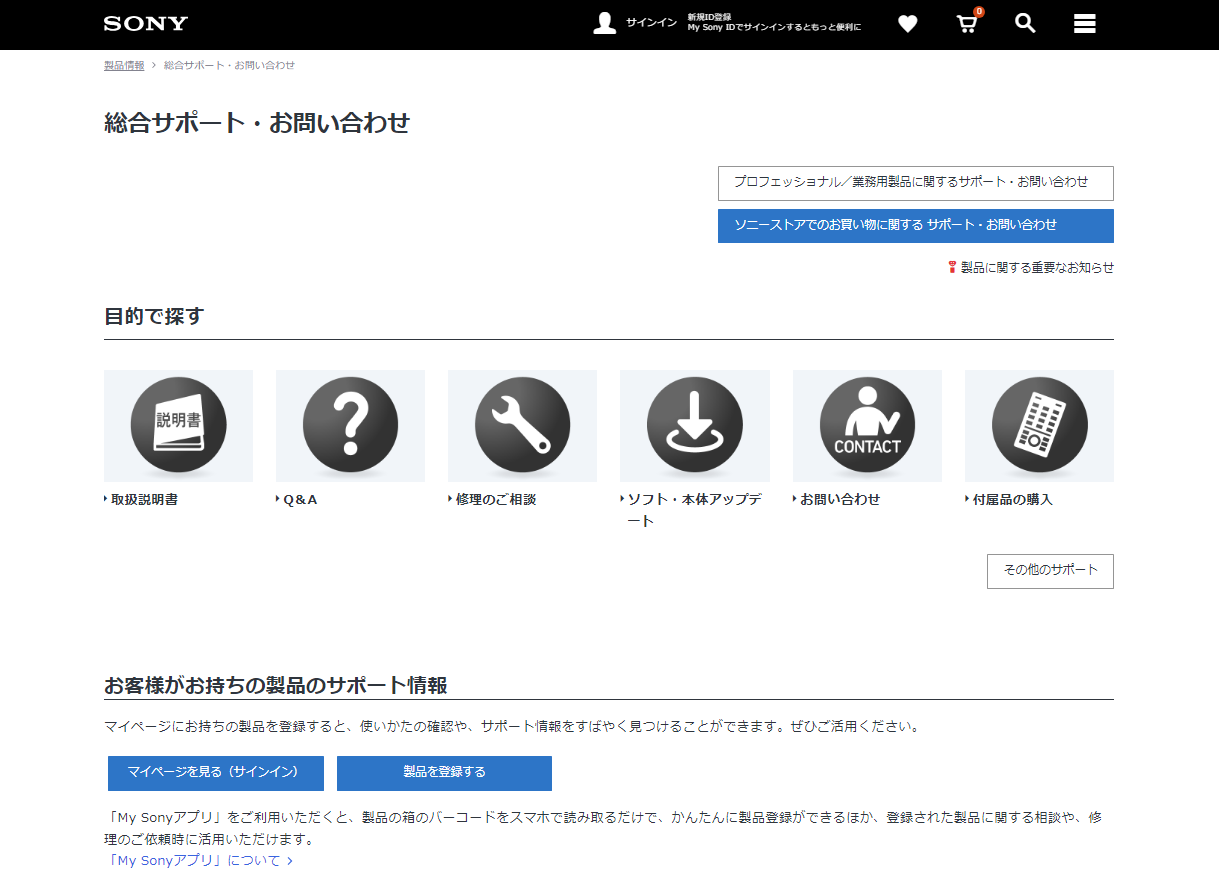Click heading お客様がお持ちの製品のサポート情報
Image resolution: width=1219 pixels, height=894 pixels.
(275, 686)
